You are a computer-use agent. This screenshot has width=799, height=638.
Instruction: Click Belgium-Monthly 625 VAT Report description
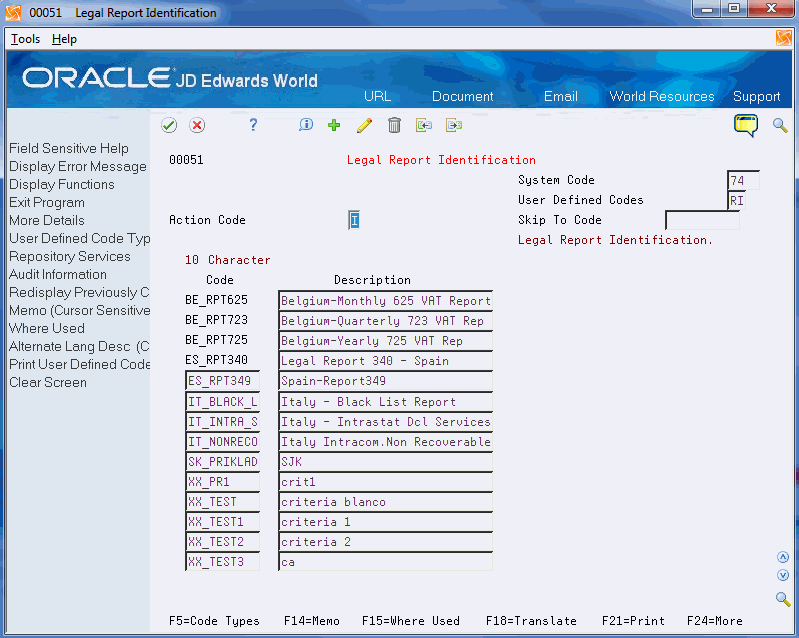tap(386, 301)
